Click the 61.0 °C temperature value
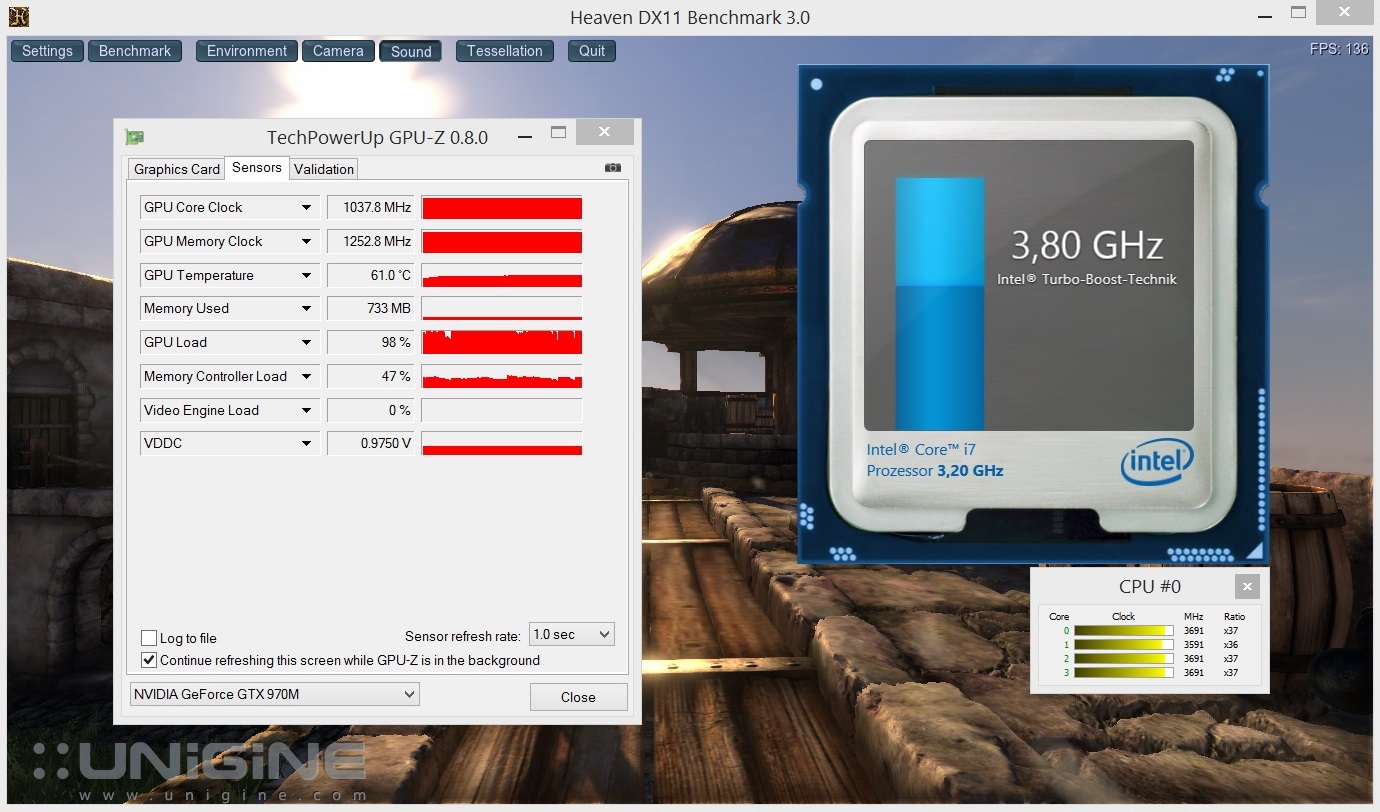The width and height of the screenshot is (1380, 812). 371,275
